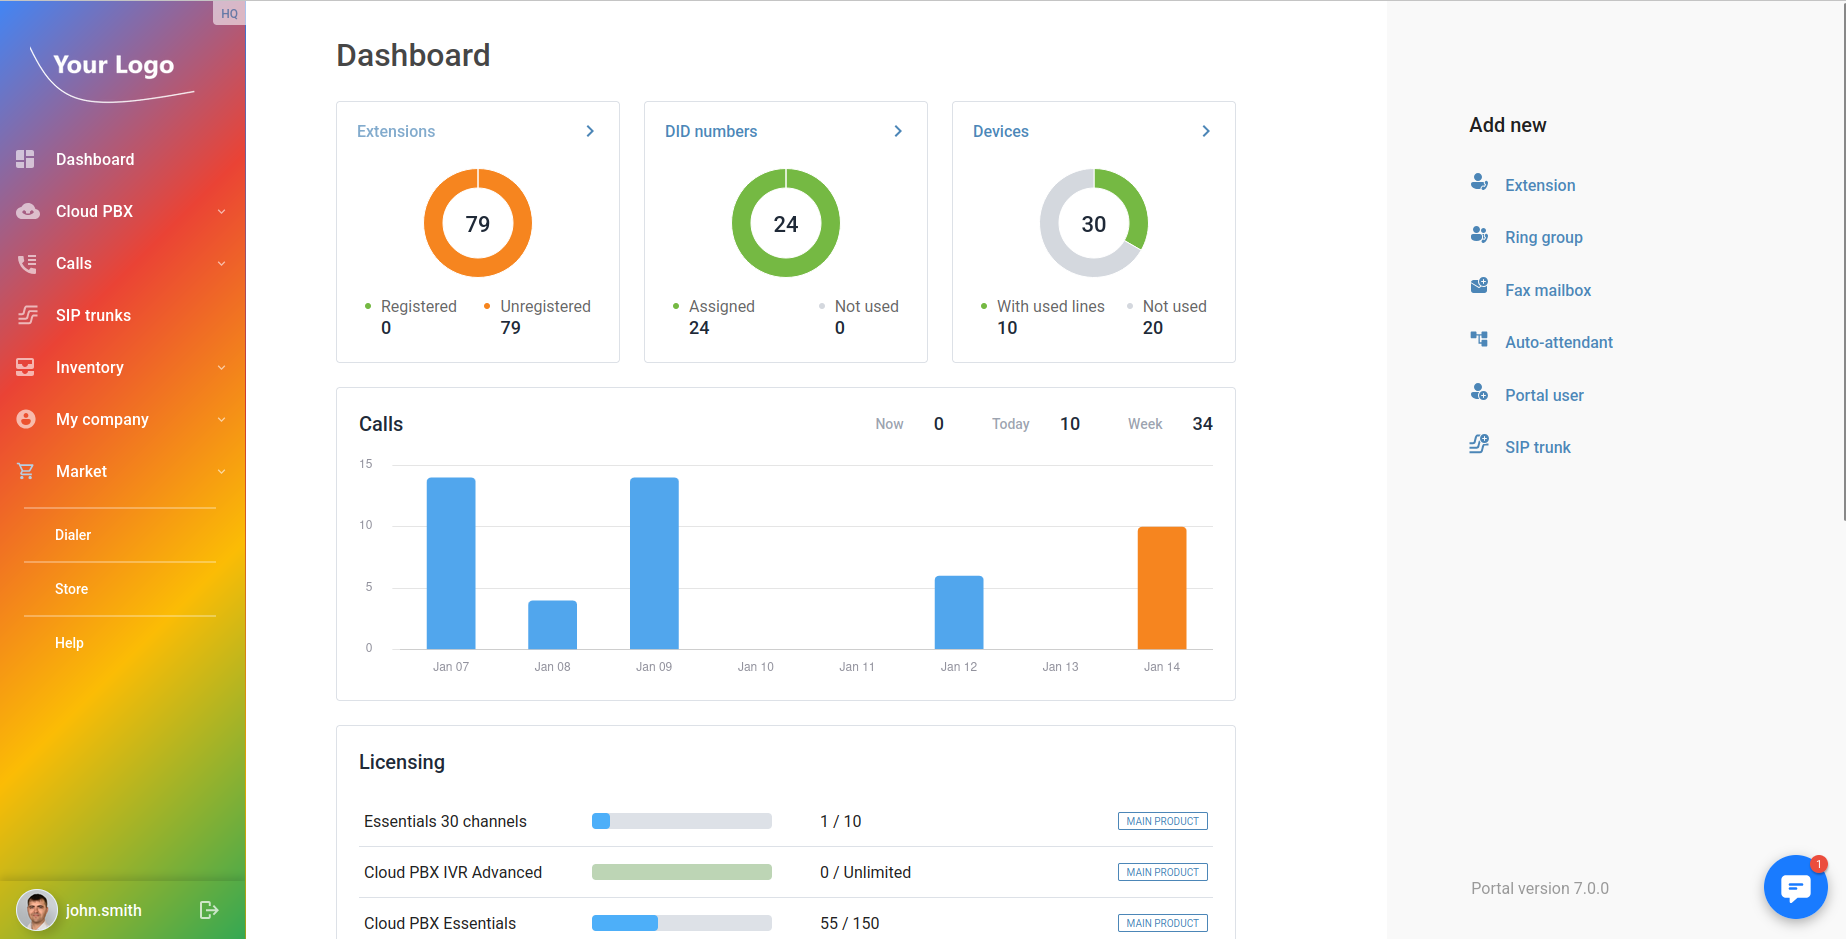Click the Auto-attendant icon under Add new
Image resolution: width=1846 pixels, height=939 pixels.
1479,340
